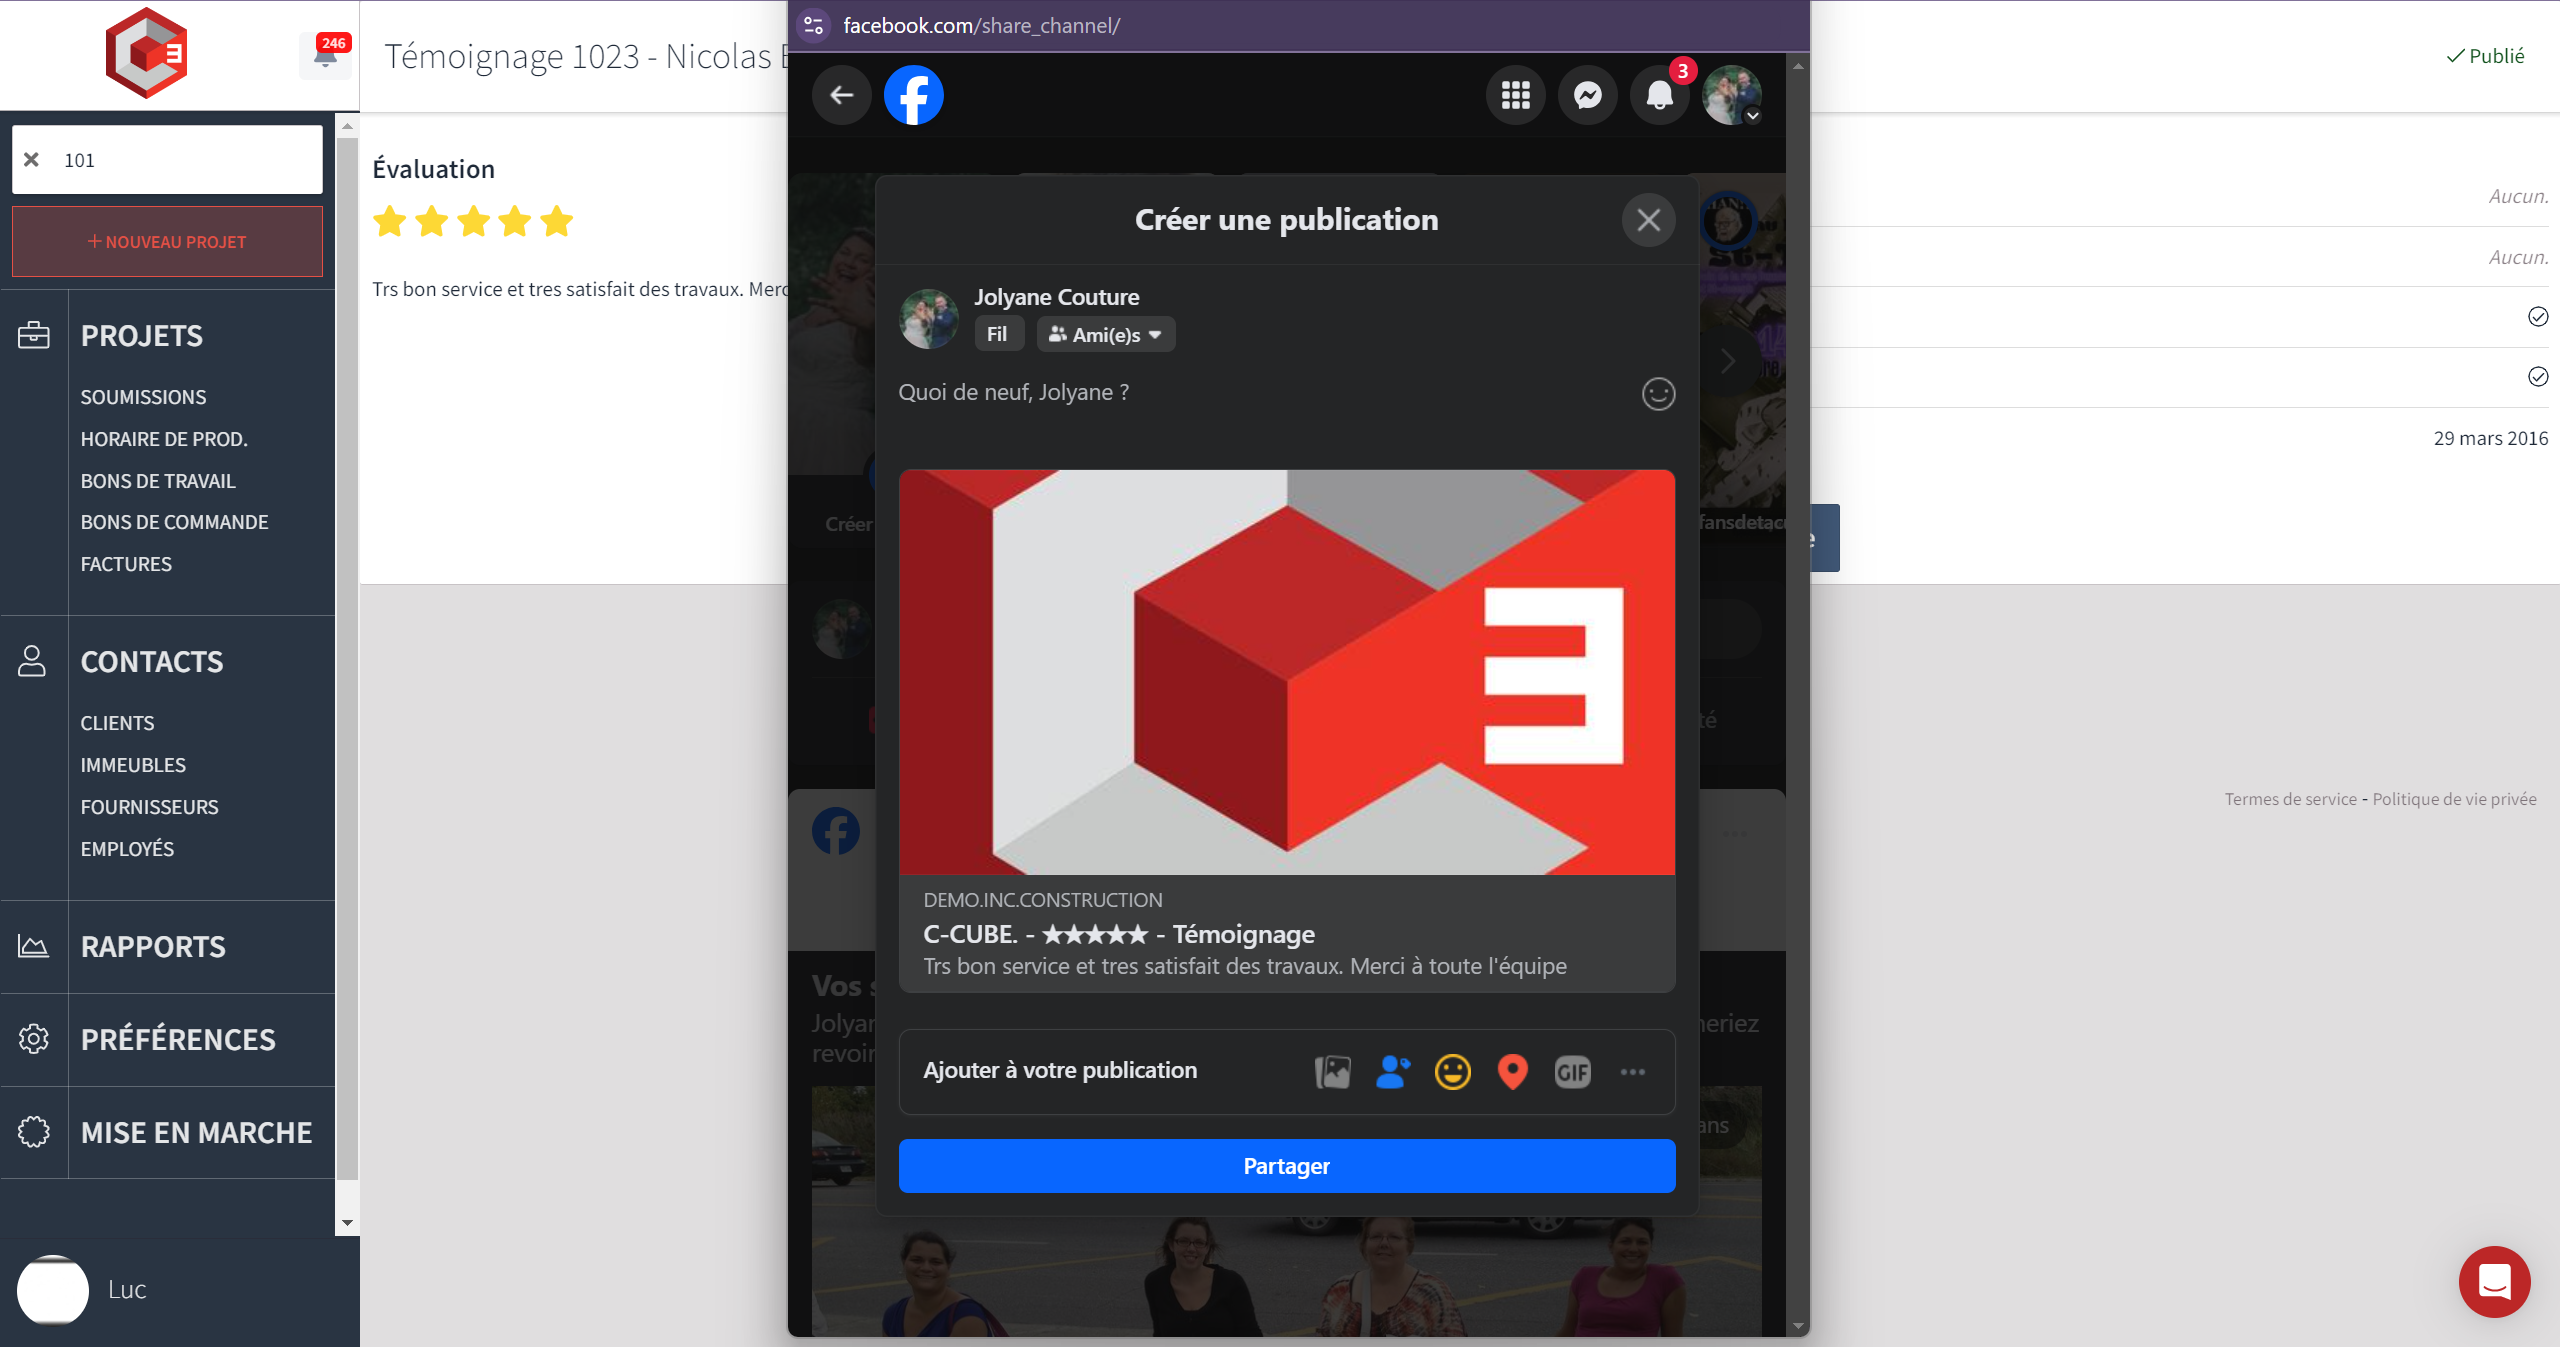The height and width of the screenshot is (1347, 2560).
Task: Open the Rapports section
Action: point(153,947)
